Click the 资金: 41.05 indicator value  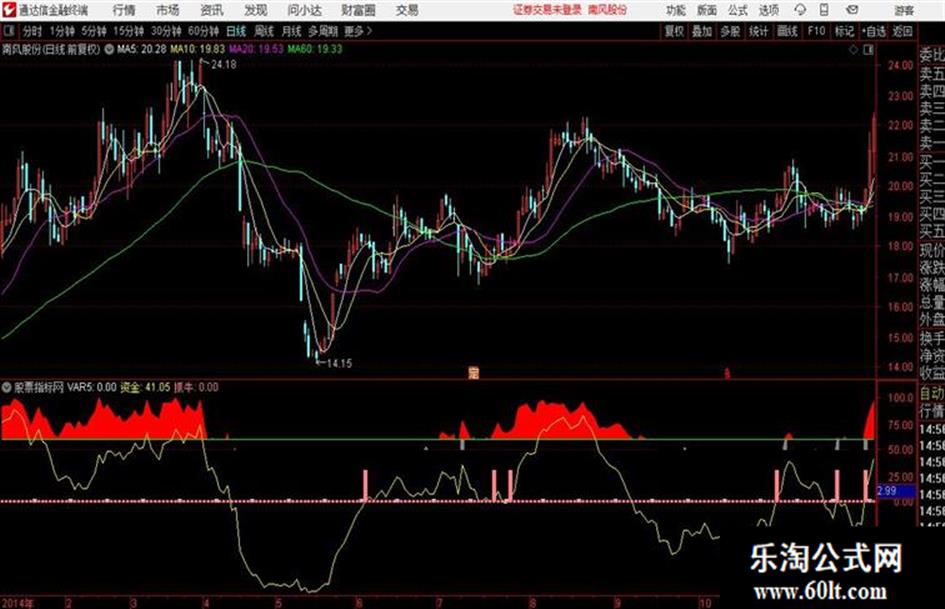pyautogui.click(x=145, y=387)
